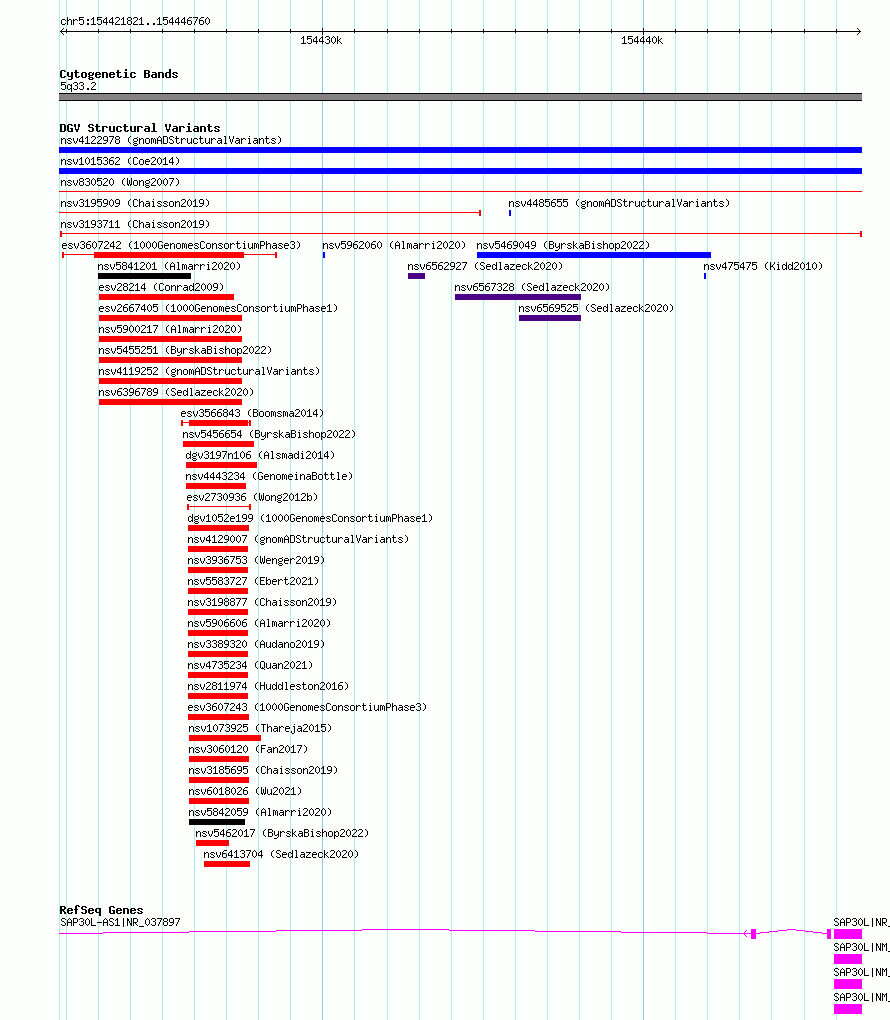Click blue bar of nsv5469049 ByrskaBishop2022
The image size is (890, 1020).
tap(593, 255)
